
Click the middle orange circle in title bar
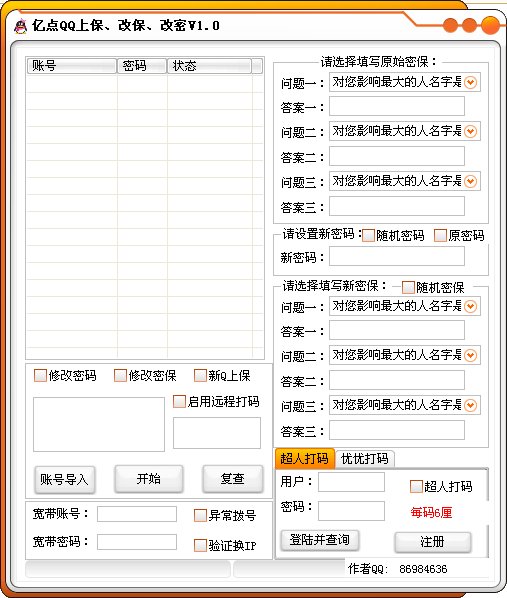point(469,25)
